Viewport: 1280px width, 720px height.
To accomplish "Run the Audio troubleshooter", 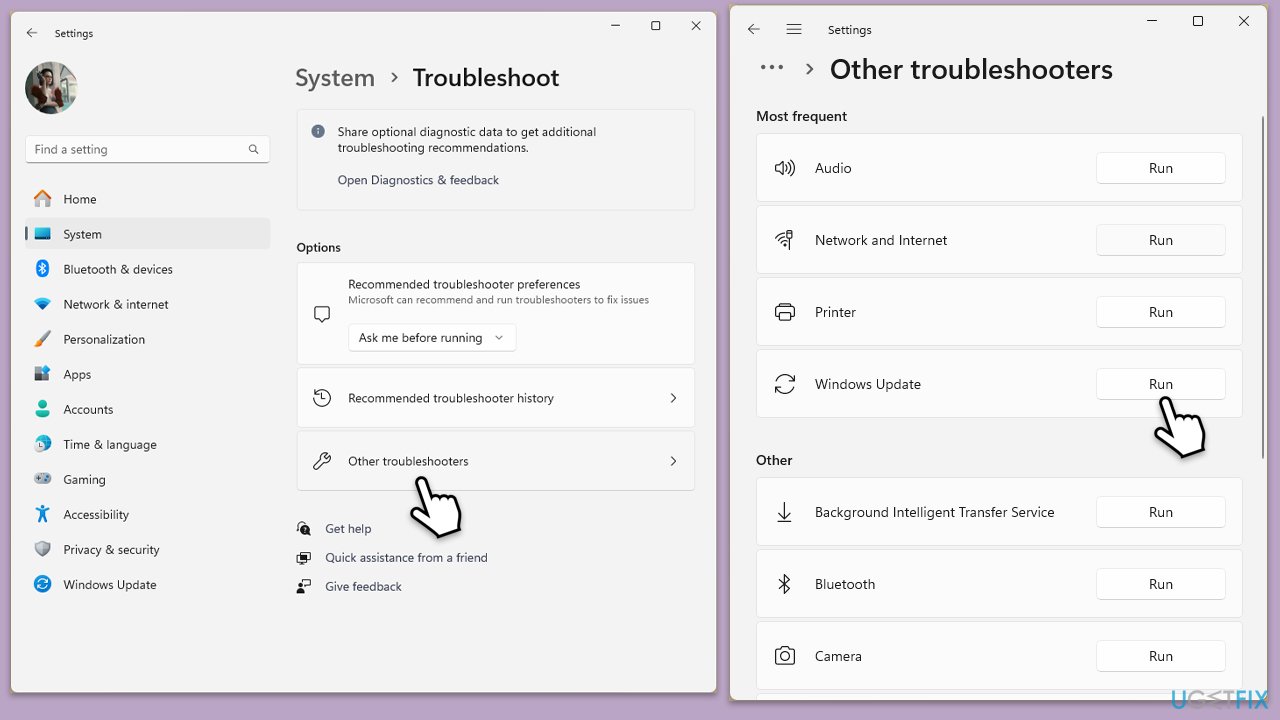I will 1161,168.
